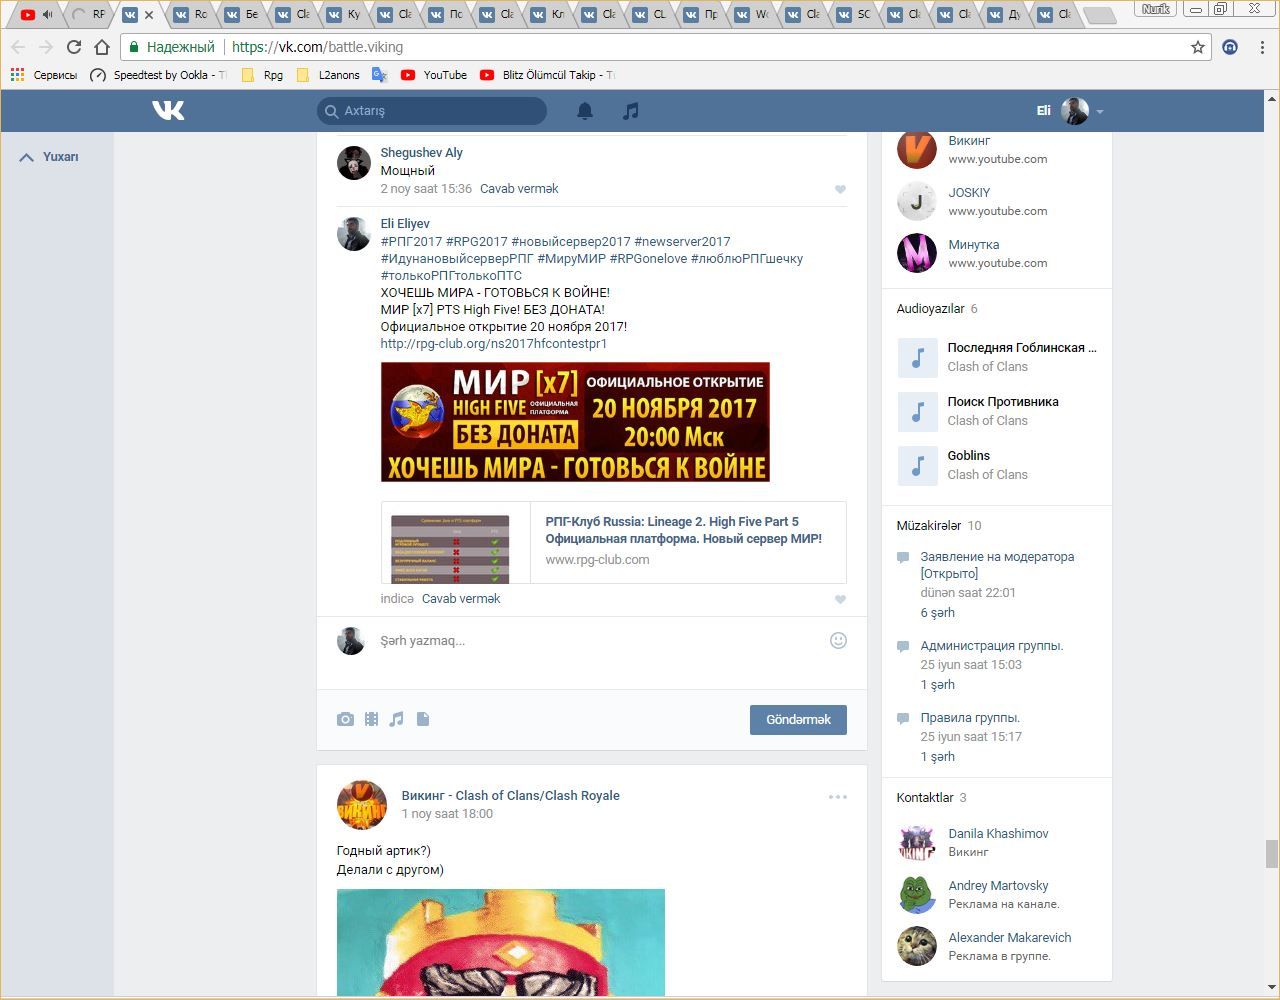Open Правила группы discussion
The width and height of the screenshot is (1280, 1000).
click(970, 718)
